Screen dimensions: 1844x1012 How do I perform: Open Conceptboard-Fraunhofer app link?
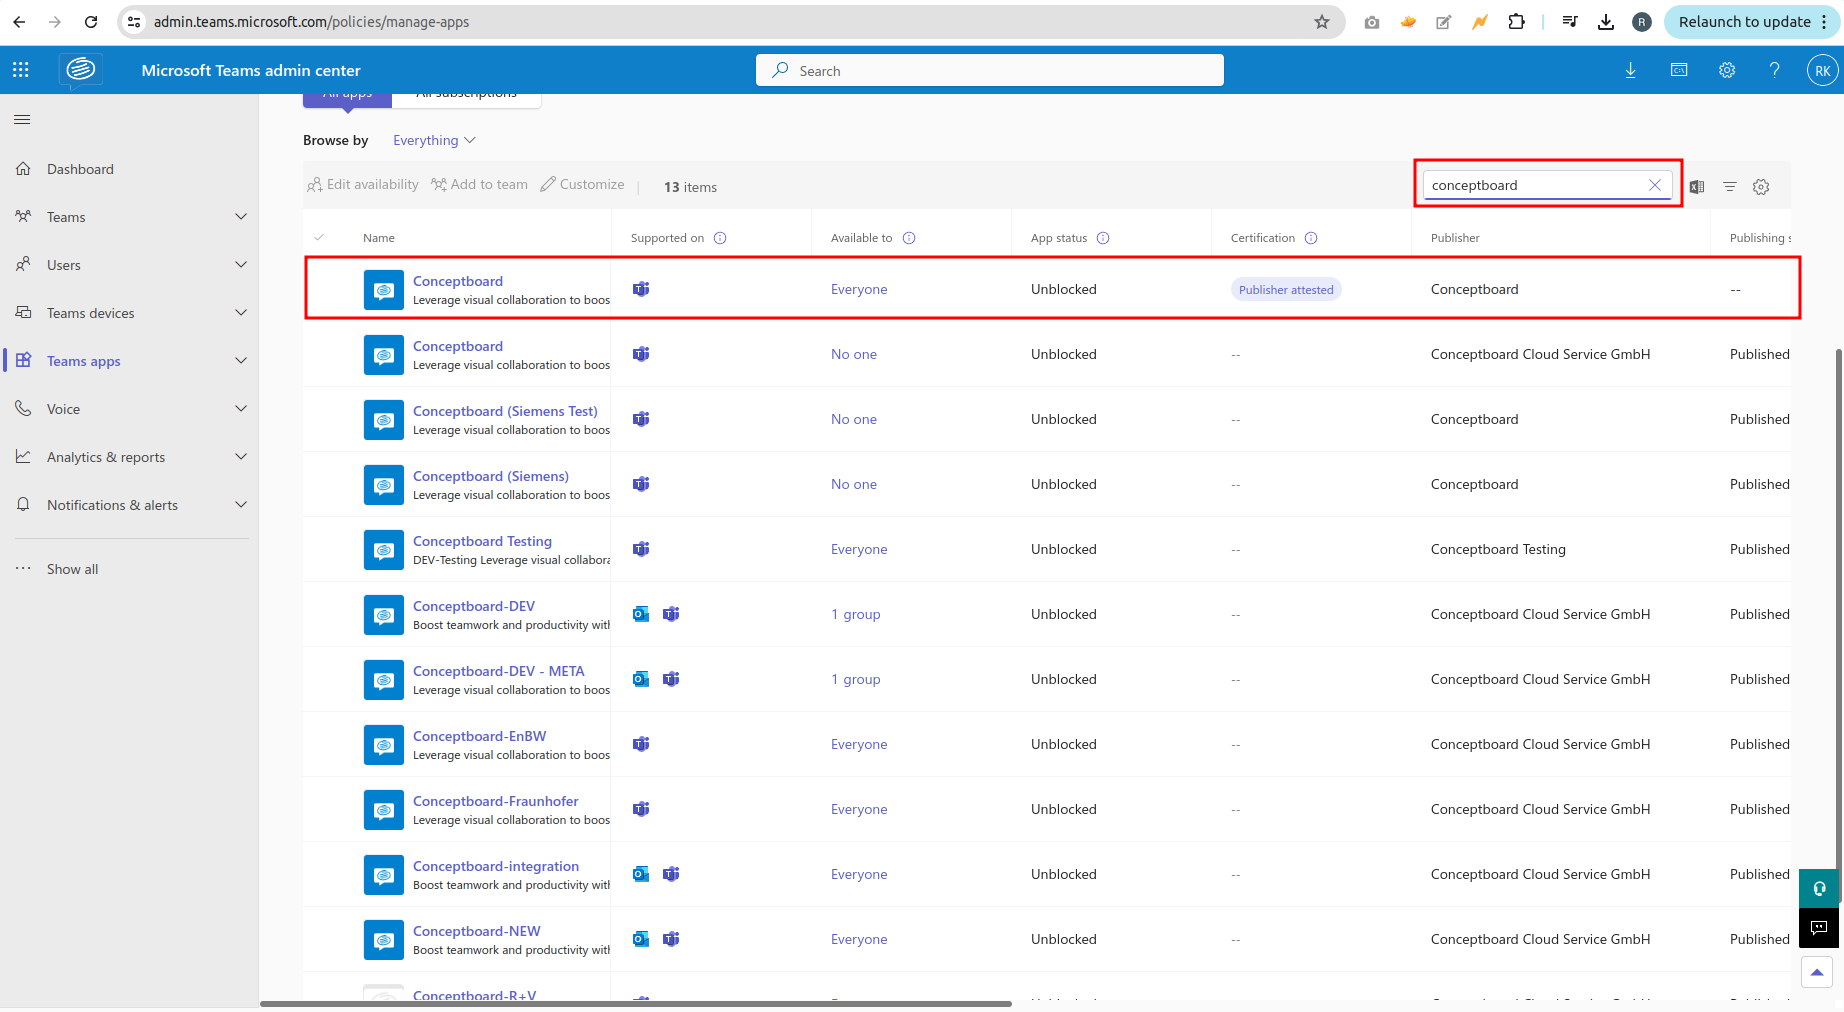tap(495, 801)
